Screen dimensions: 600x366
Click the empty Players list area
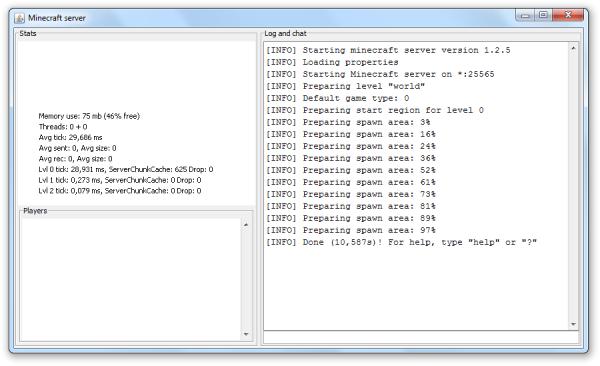[x=130, y=279]
